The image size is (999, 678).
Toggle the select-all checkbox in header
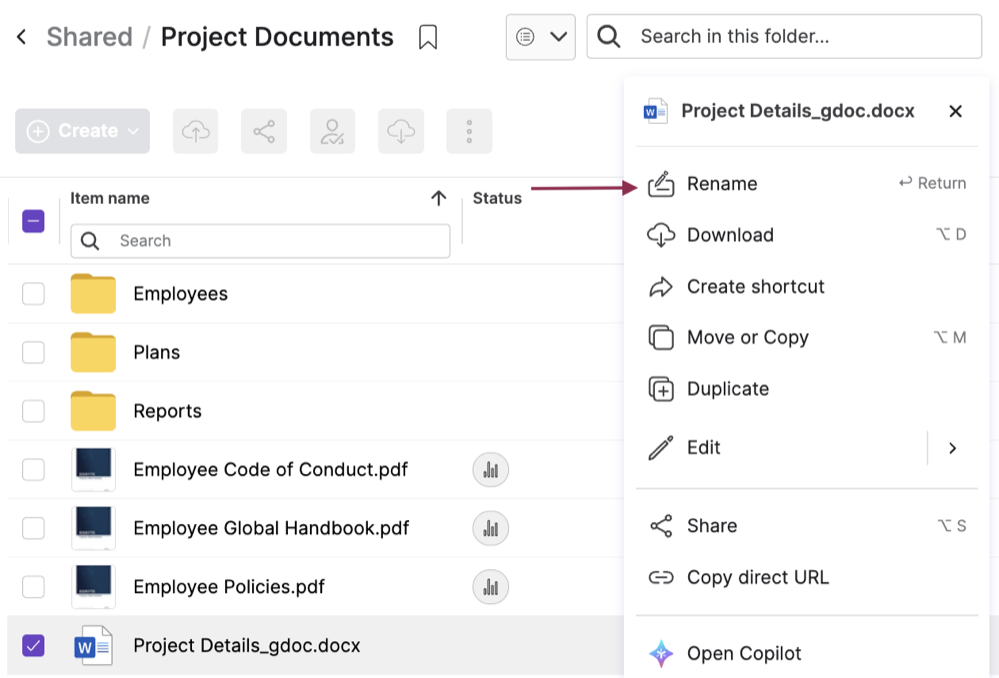[x=34, y=221]
